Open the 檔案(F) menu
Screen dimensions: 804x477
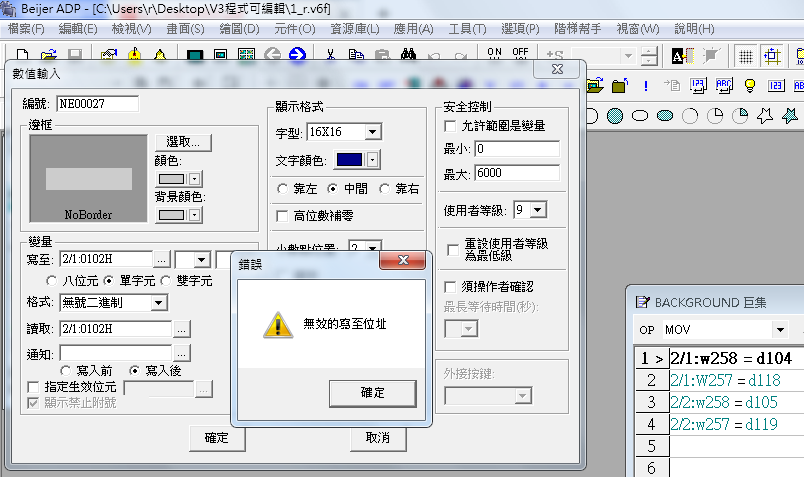pos(25,28)
